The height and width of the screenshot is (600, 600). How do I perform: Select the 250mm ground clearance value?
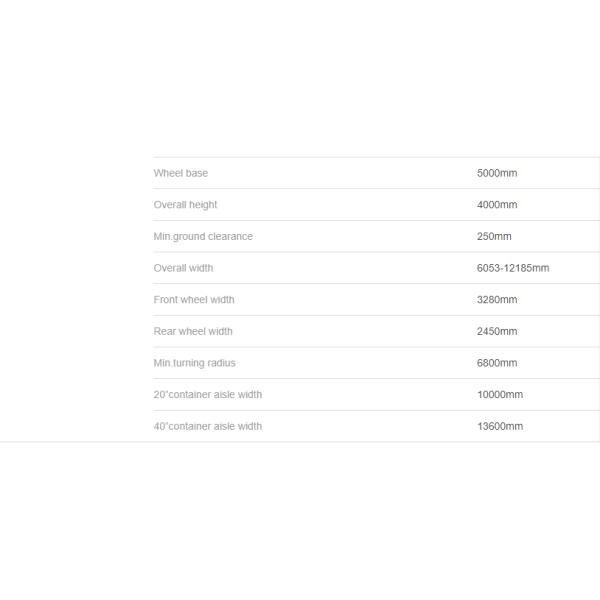tap(494, 237)
